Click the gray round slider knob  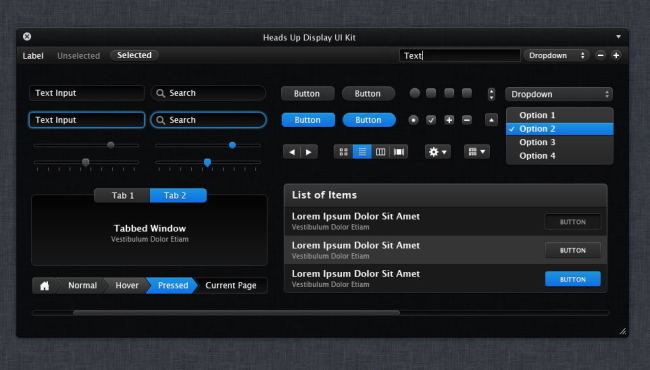tap(111, 145)
